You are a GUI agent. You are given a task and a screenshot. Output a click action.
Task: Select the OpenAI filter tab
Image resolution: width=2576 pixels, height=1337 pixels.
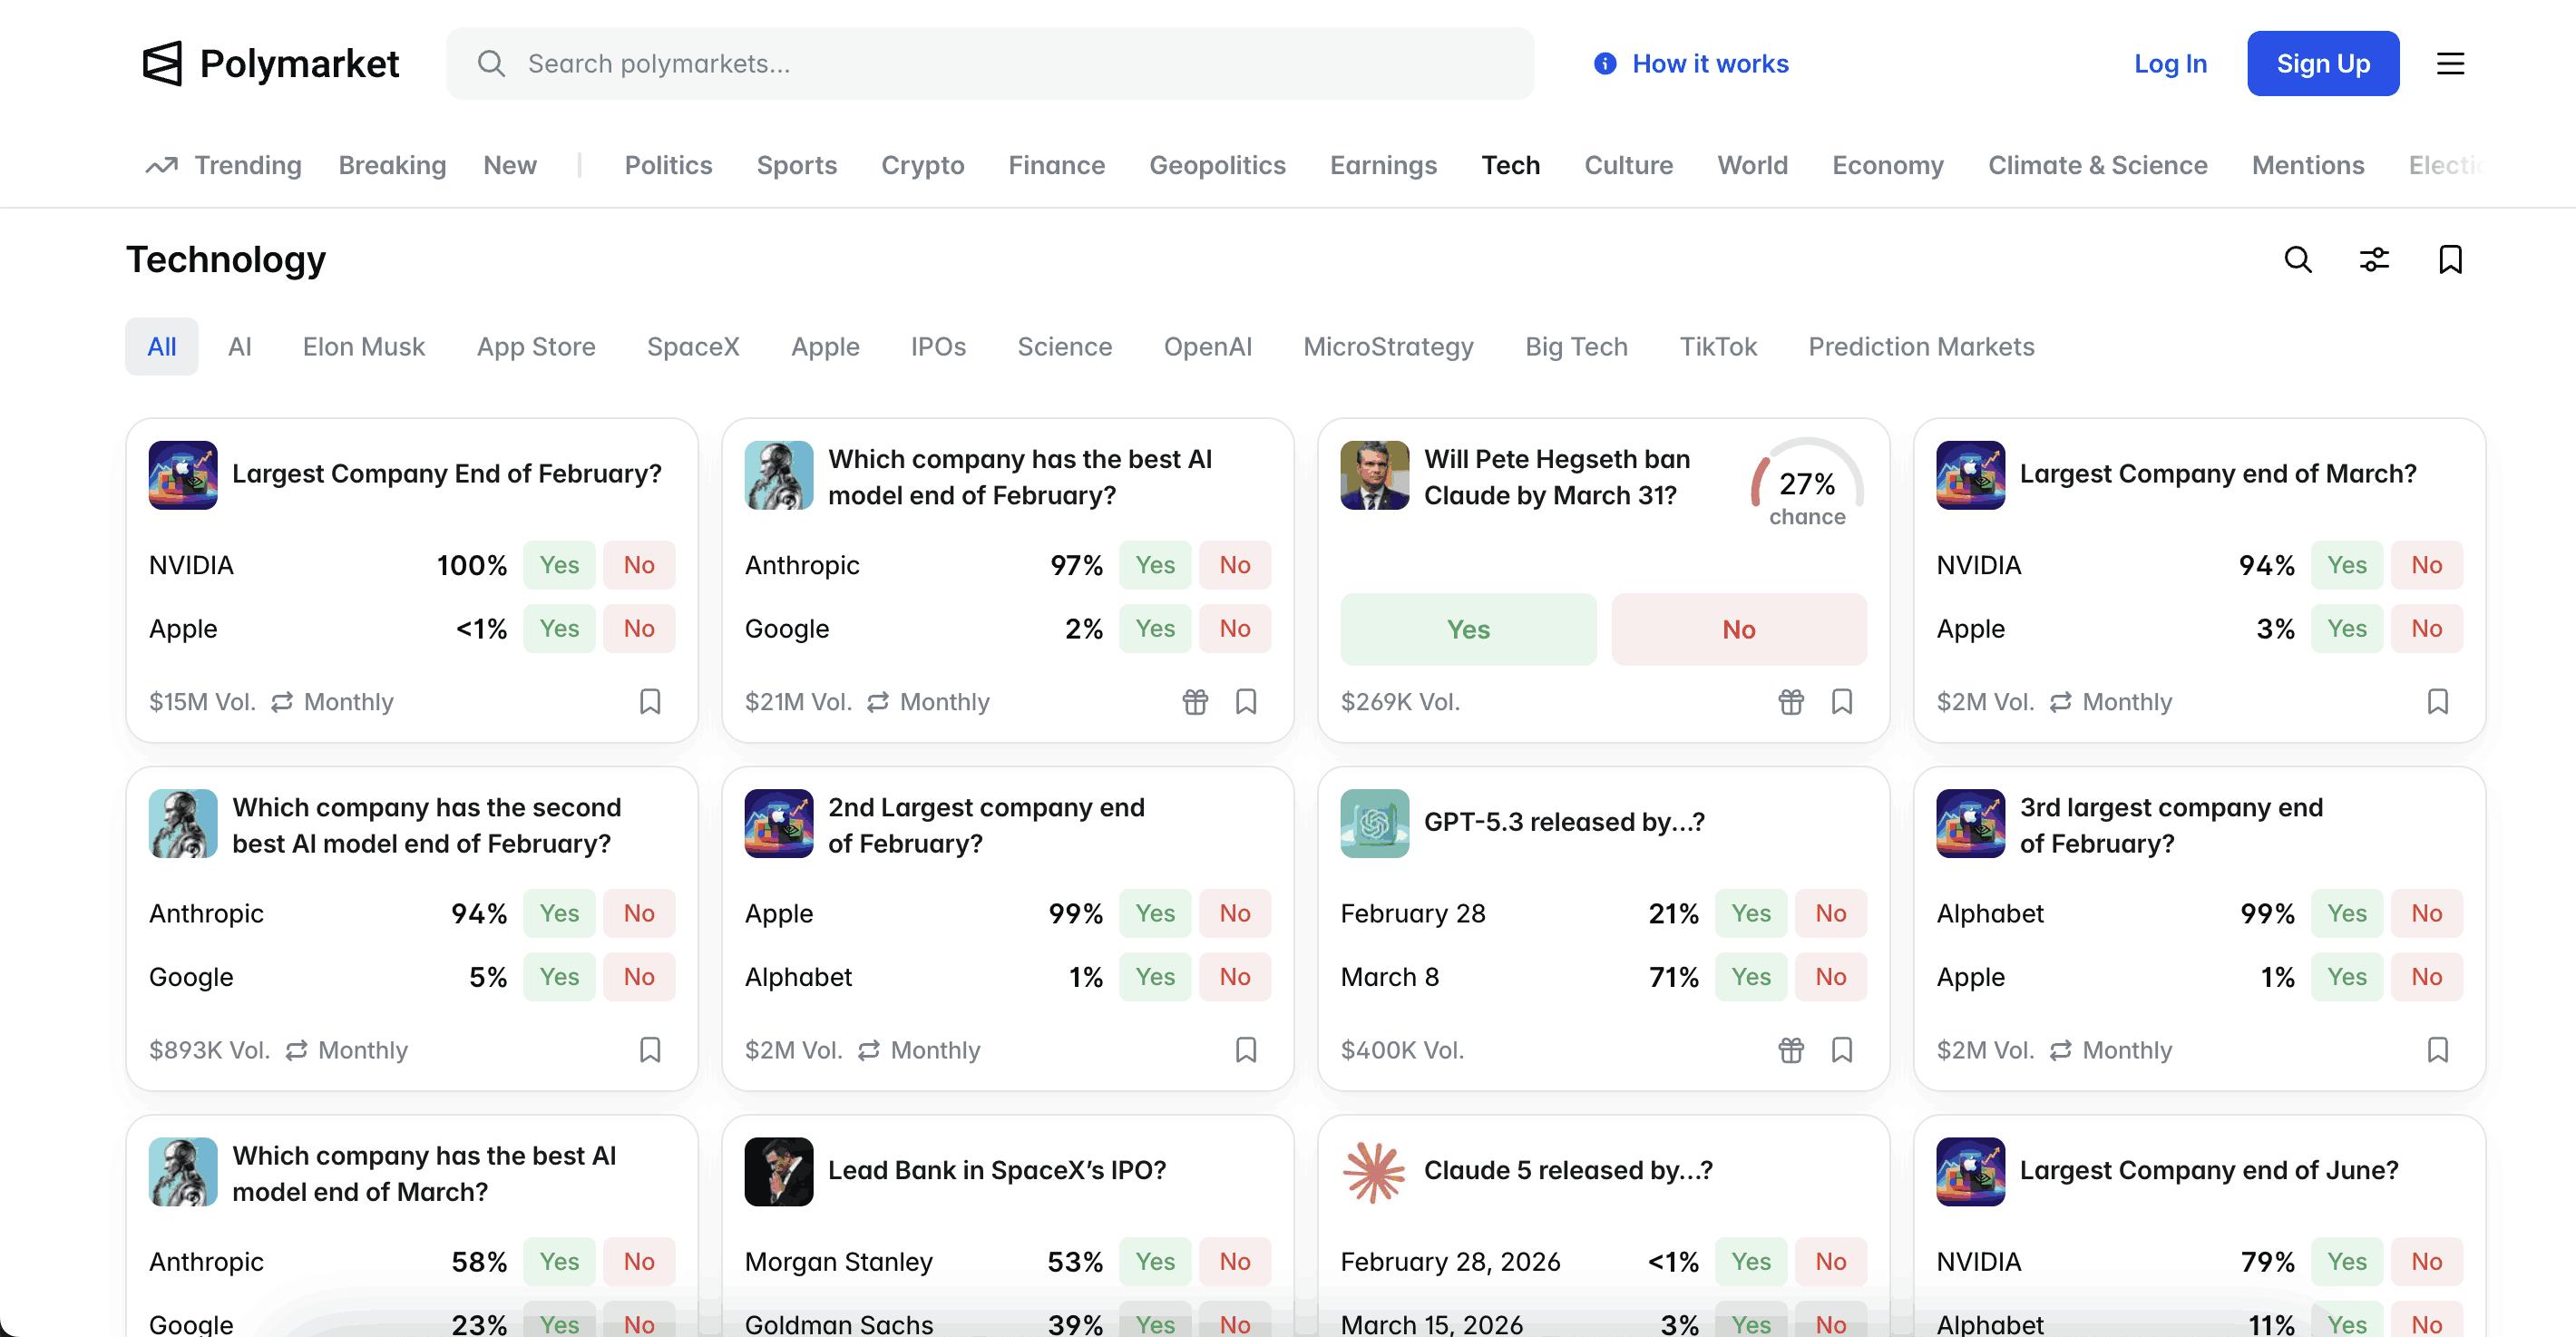(x=1207, y=346)
